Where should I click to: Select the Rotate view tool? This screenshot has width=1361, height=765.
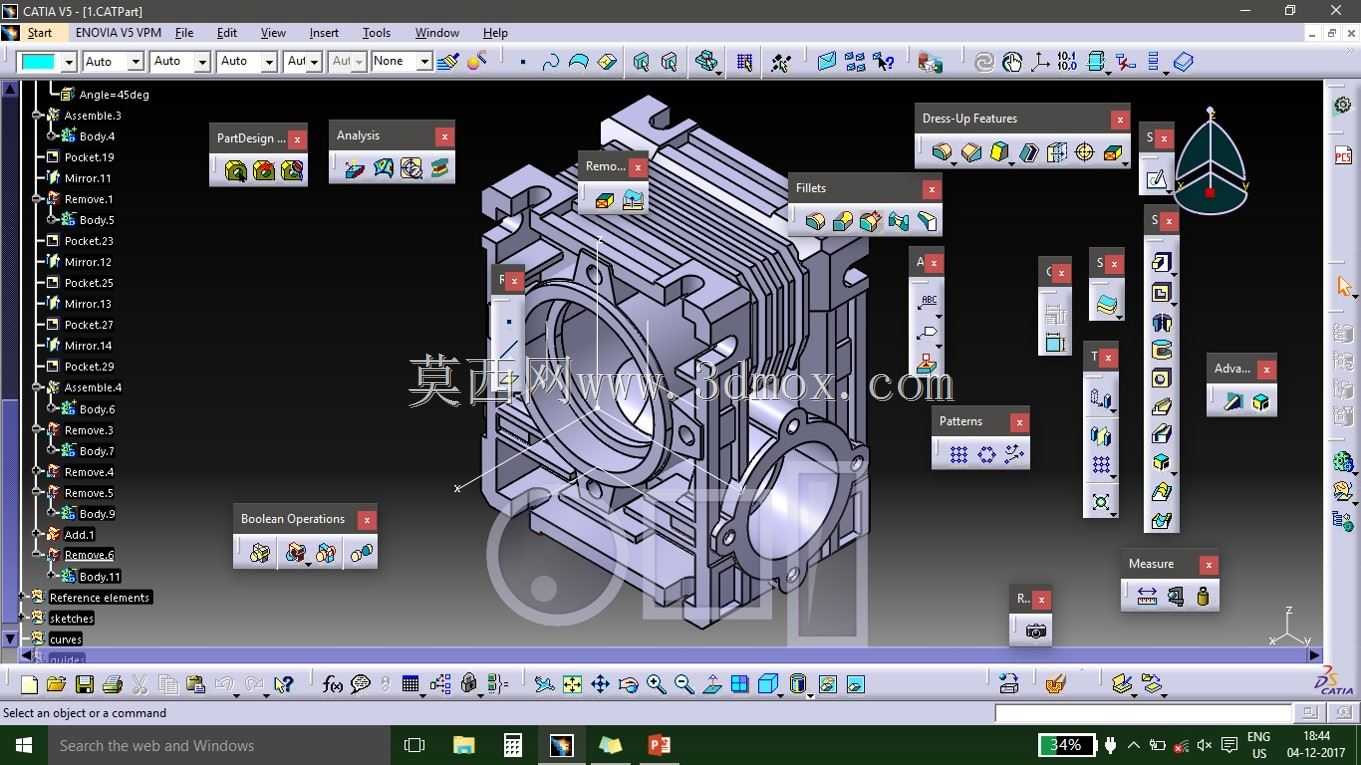(628, 684)
